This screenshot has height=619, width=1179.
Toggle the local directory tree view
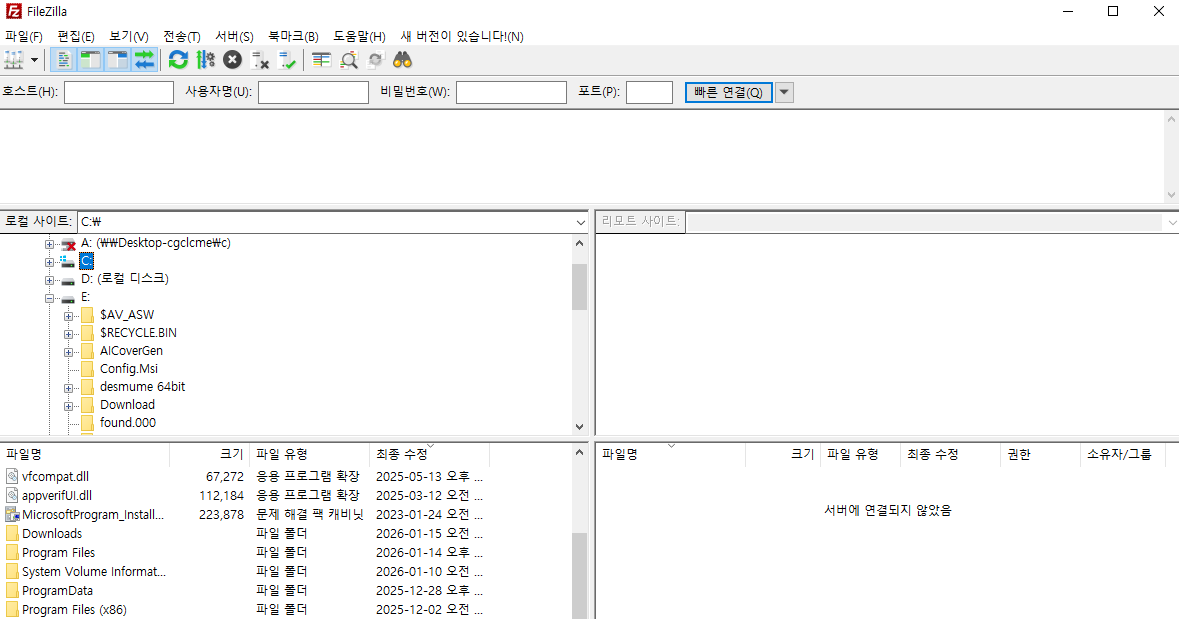point(90,60)
